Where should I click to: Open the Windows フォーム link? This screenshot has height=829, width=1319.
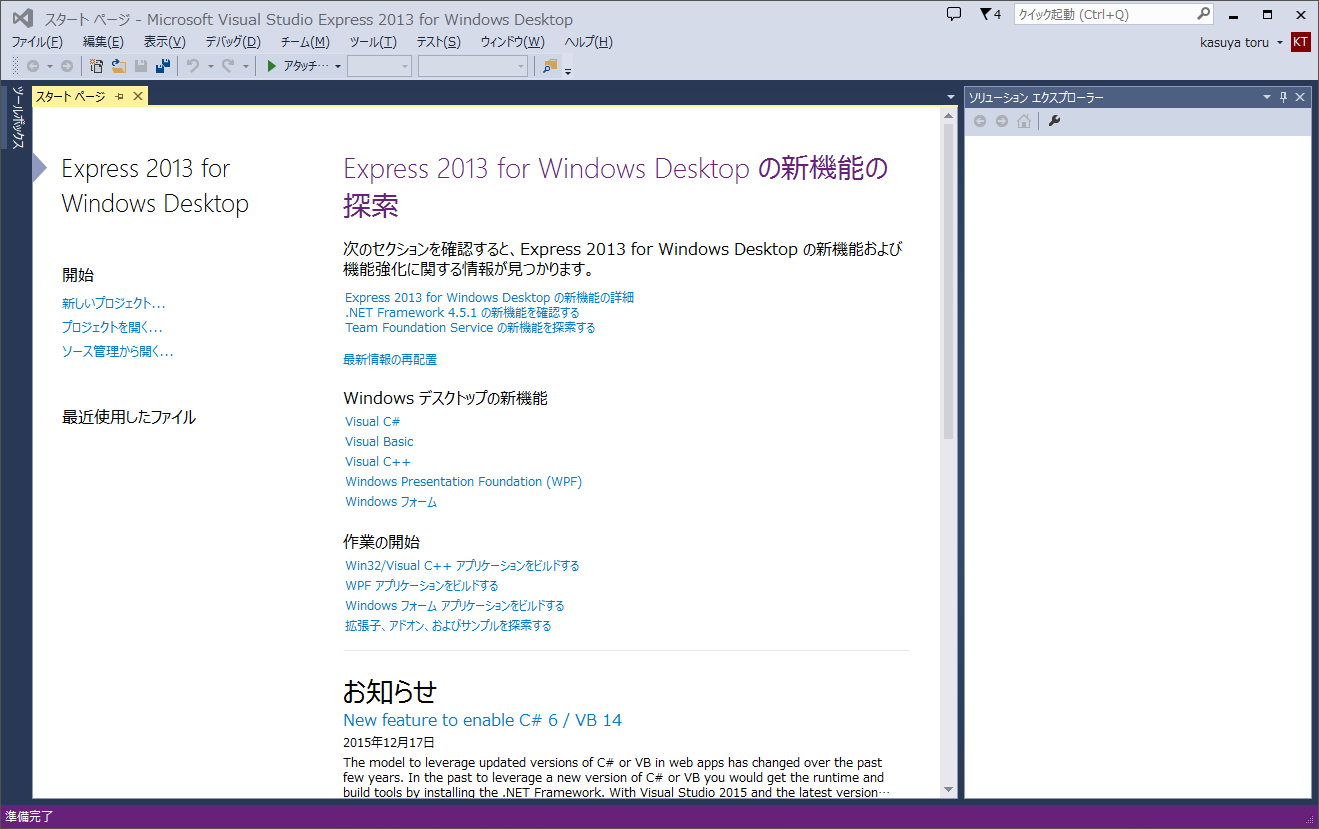point(391,502)
